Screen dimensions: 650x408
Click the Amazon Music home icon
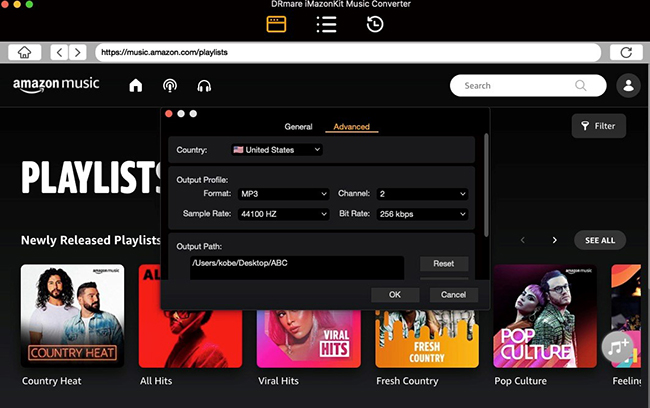pyautogui.click(x=136, y=86)
